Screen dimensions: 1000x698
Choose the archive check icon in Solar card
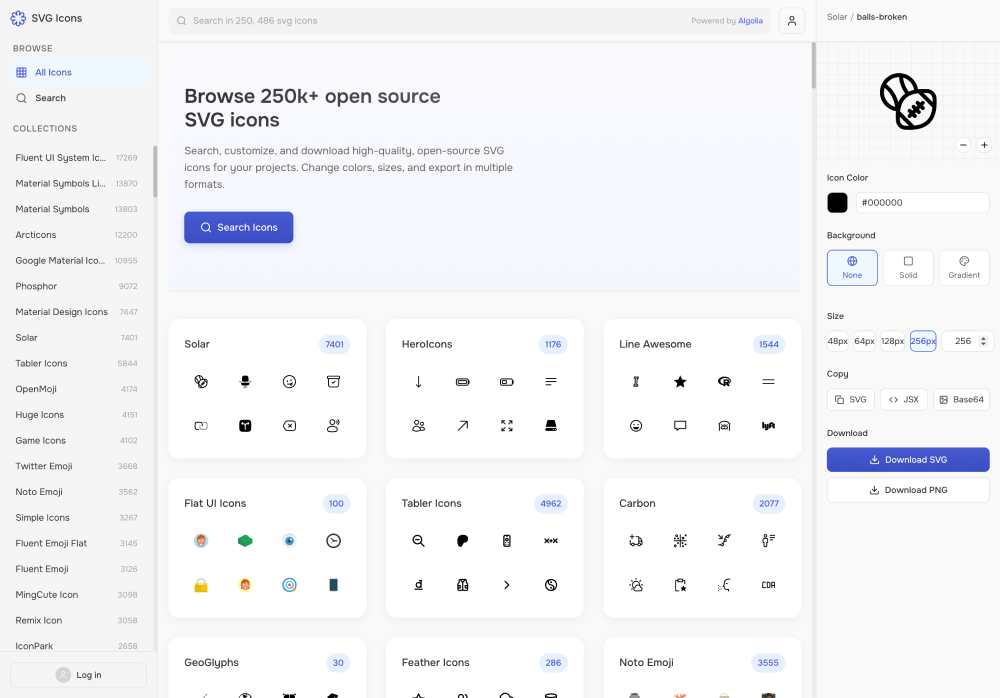(334, 382)
